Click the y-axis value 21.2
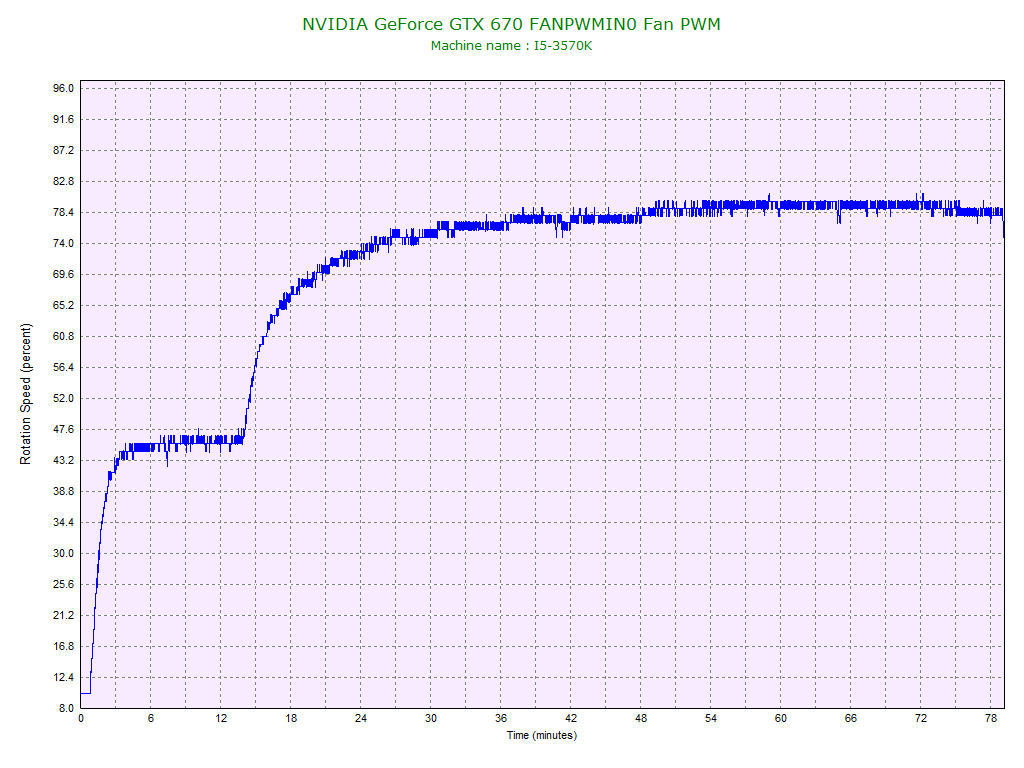The width and height of the screenshot is (1024, 768). (63, 616)
